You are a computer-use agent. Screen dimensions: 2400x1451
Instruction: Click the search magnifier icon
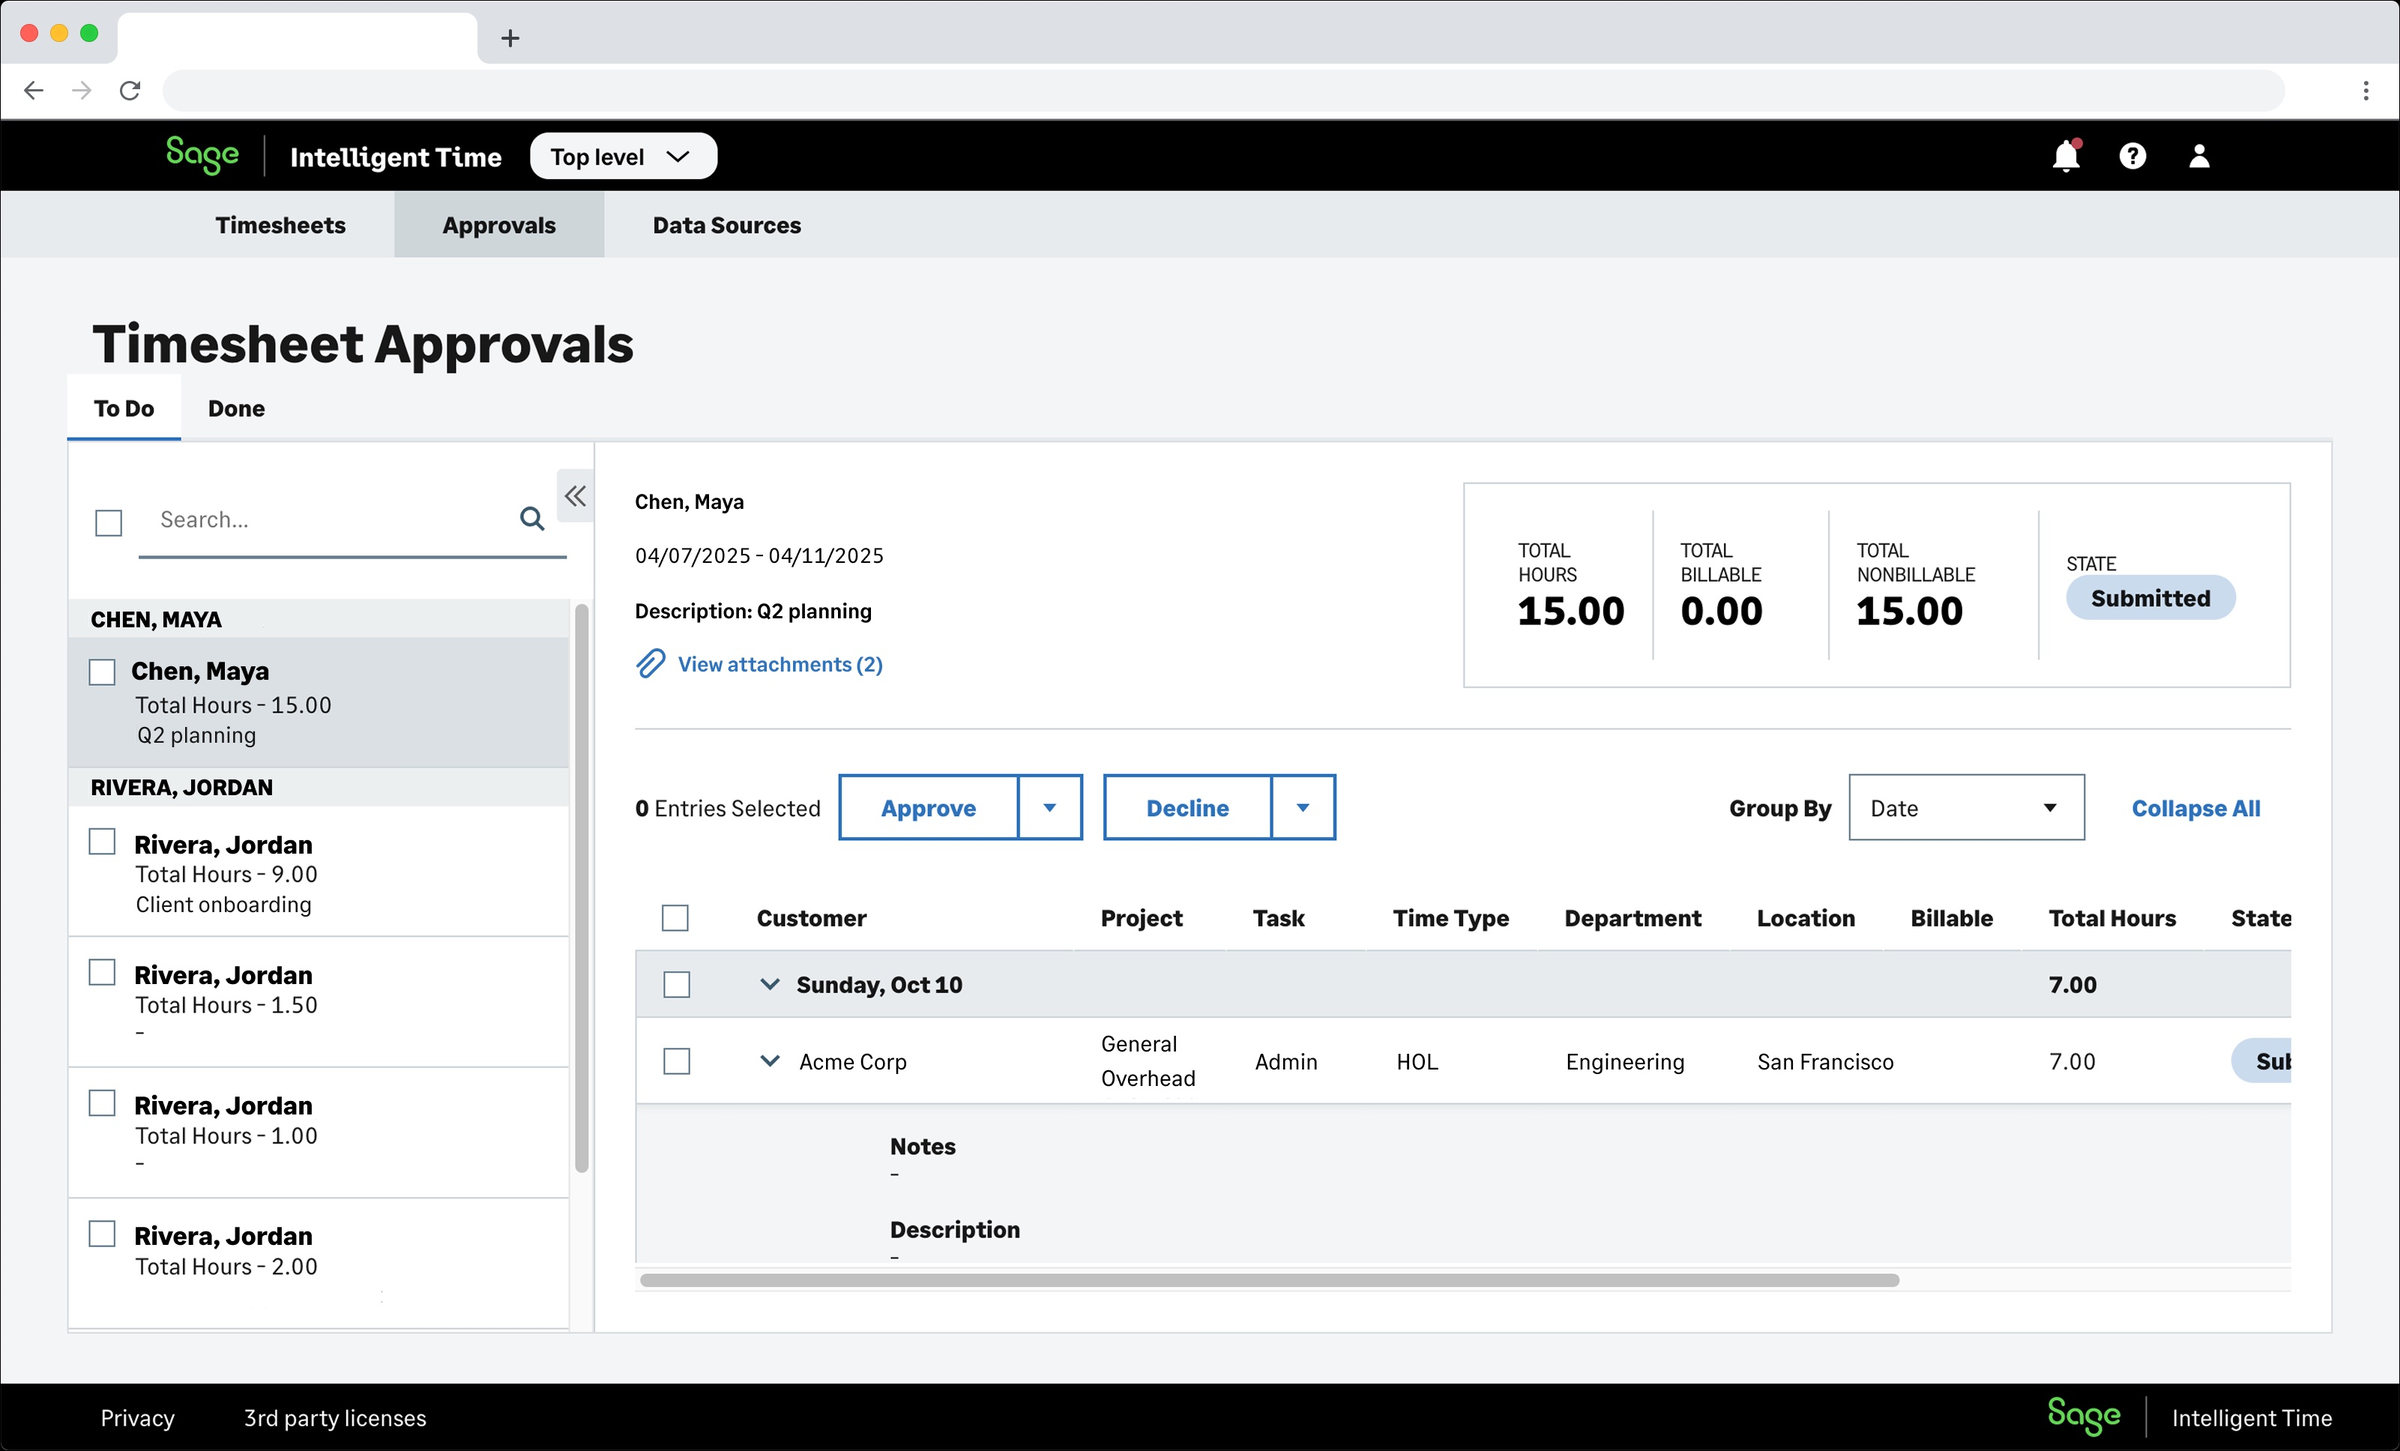532,518
